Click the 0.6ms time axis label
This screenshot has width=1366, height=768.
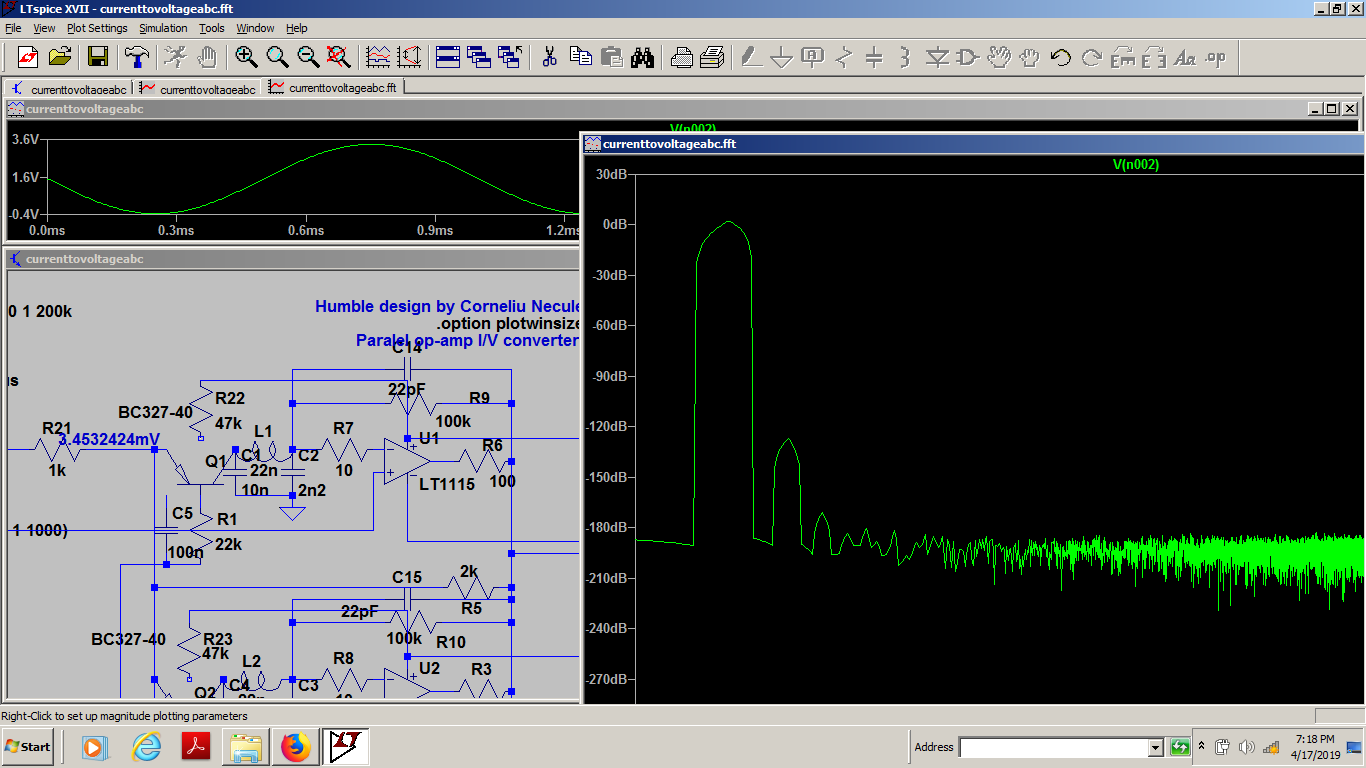coord(306,230)
